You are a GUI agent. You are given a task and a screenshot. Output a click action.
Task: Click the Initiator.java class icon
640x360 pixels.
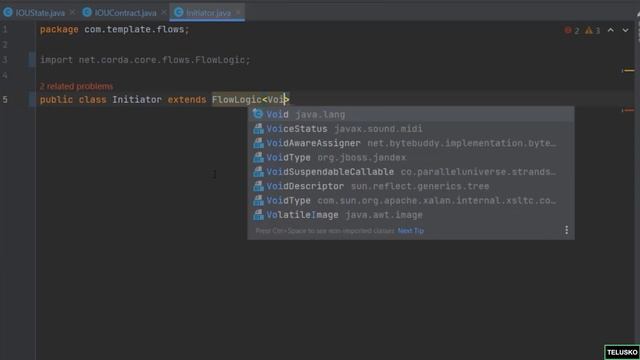[178, 13]
